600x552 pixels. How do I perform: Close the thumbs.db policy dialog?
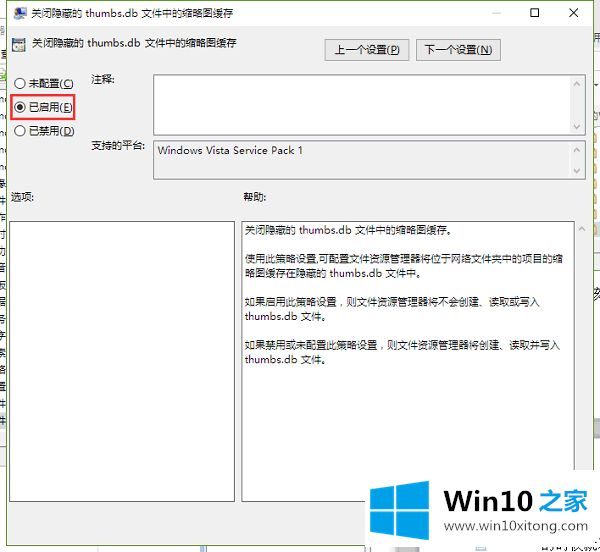click(573, 13)
